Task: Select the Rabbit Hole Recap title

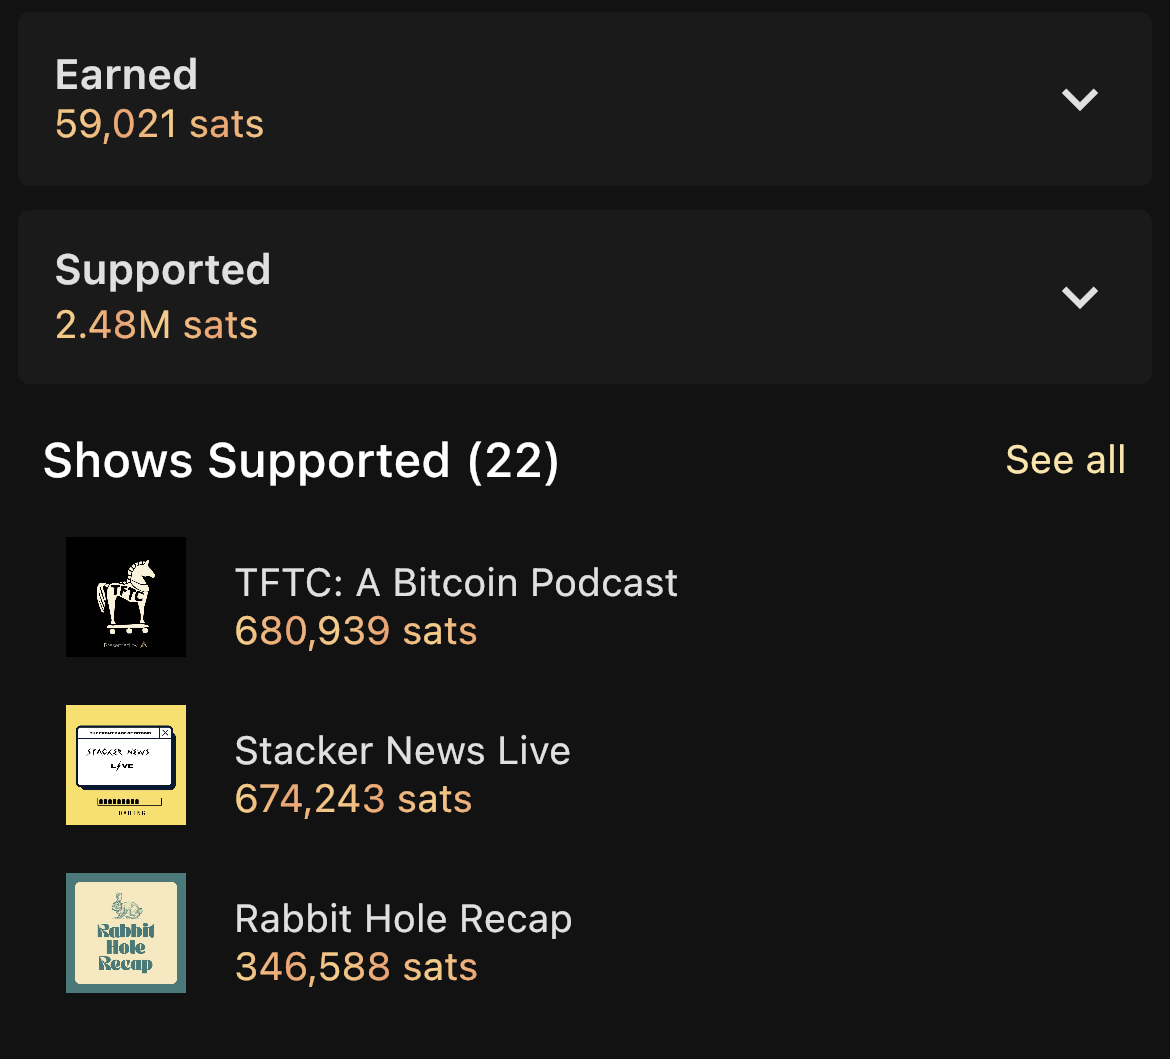Action: tap(403, 919)
